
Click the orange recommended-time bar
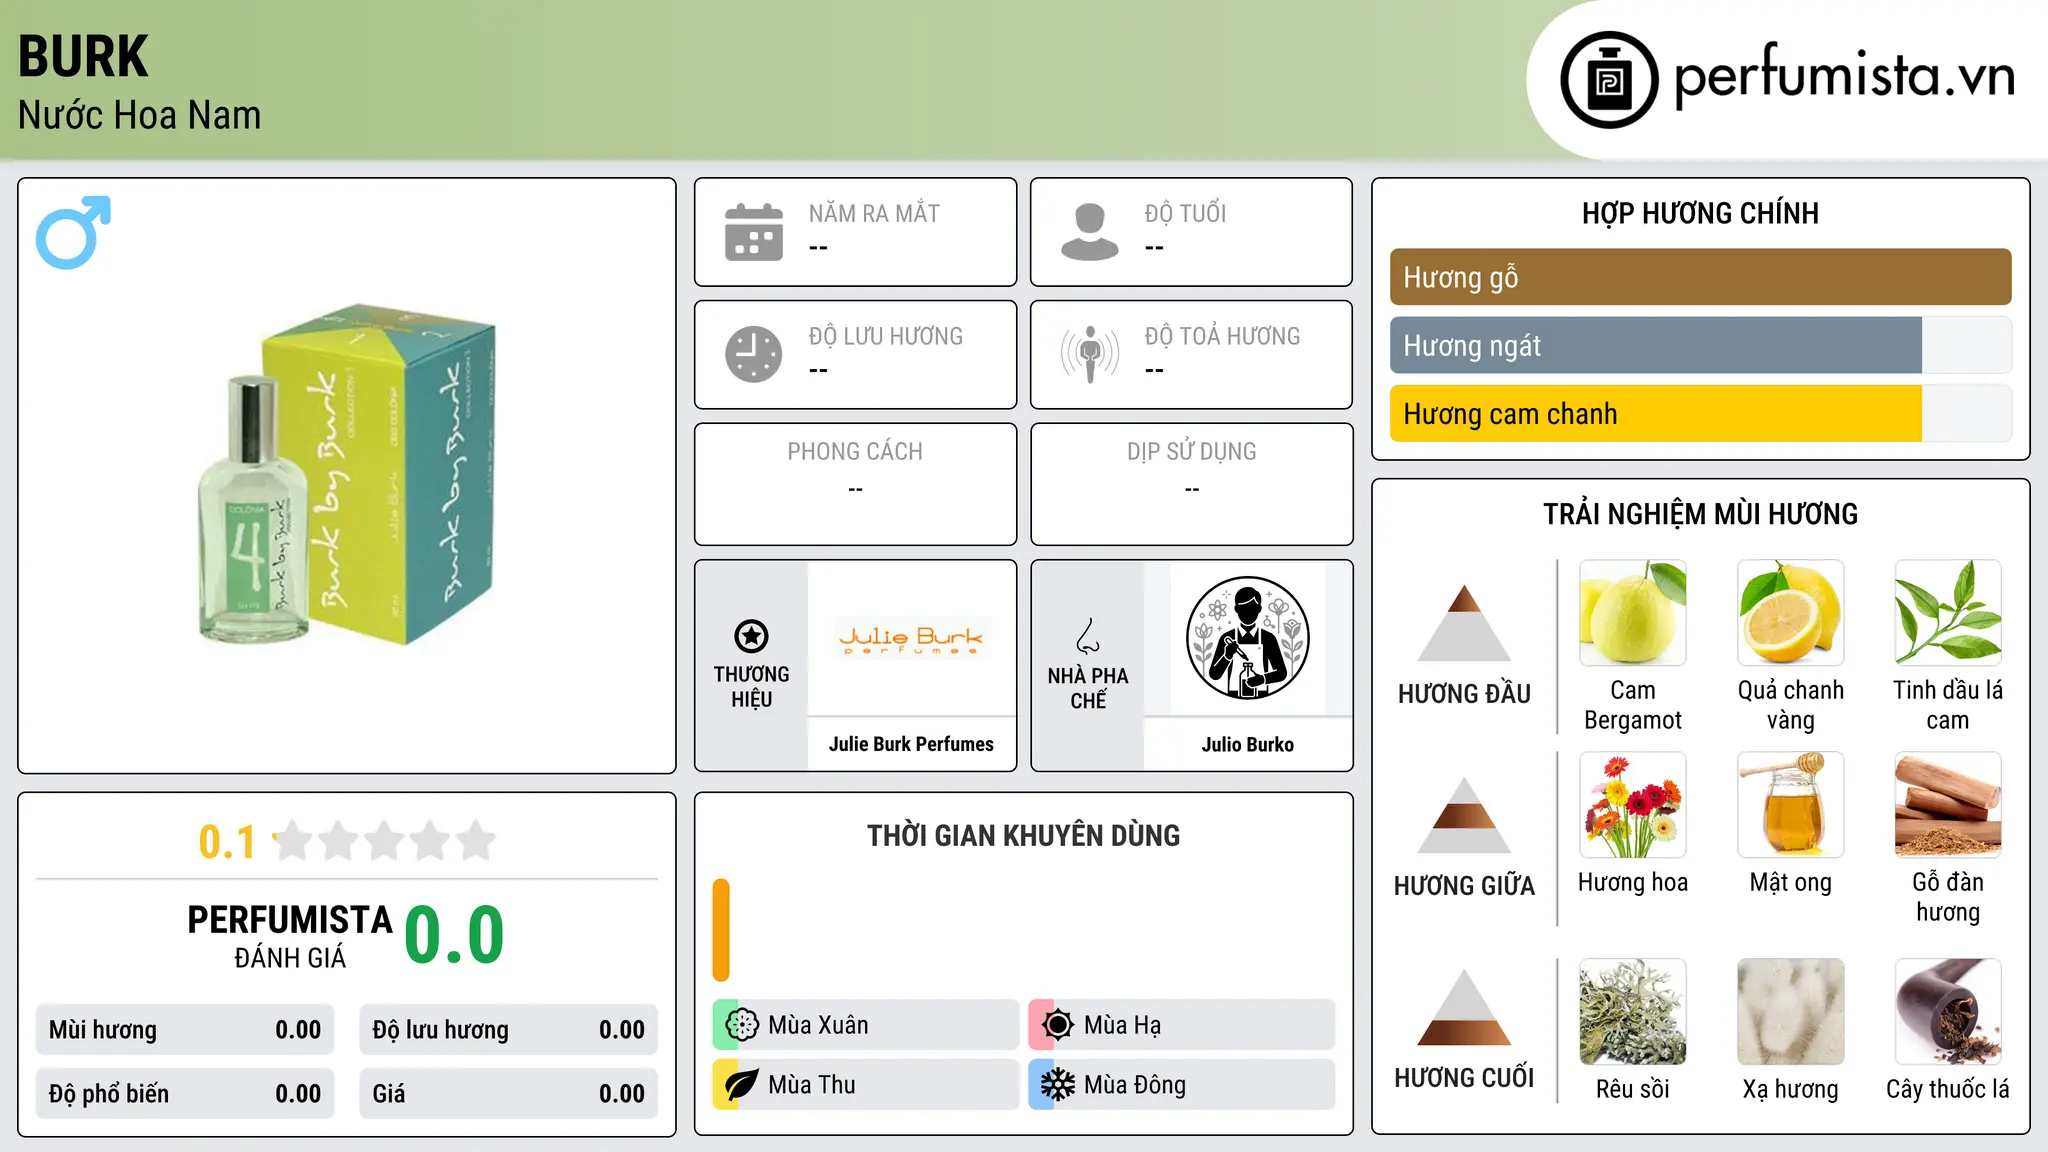coord(721,930)
